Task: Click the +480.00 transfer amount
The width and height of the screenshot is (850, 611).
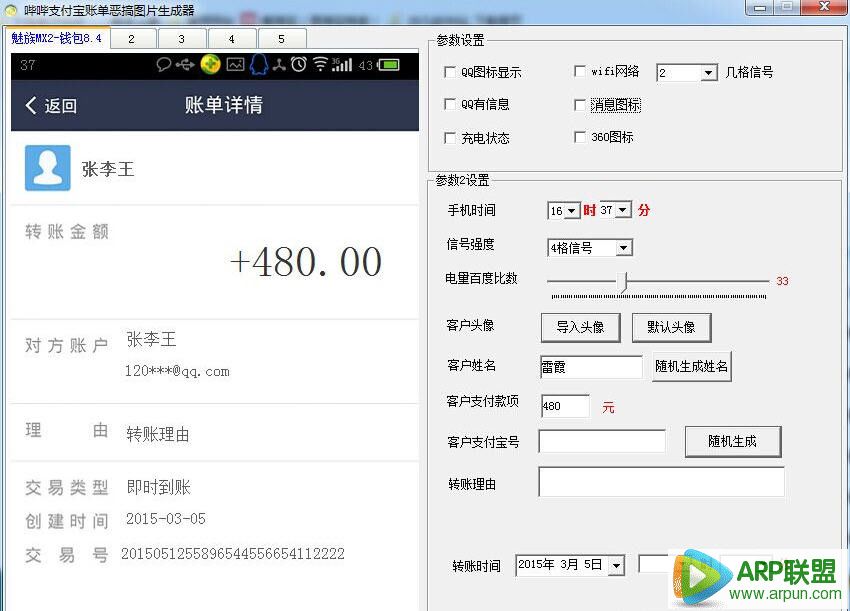Action: pyautogui.click(x=306, y=262)
